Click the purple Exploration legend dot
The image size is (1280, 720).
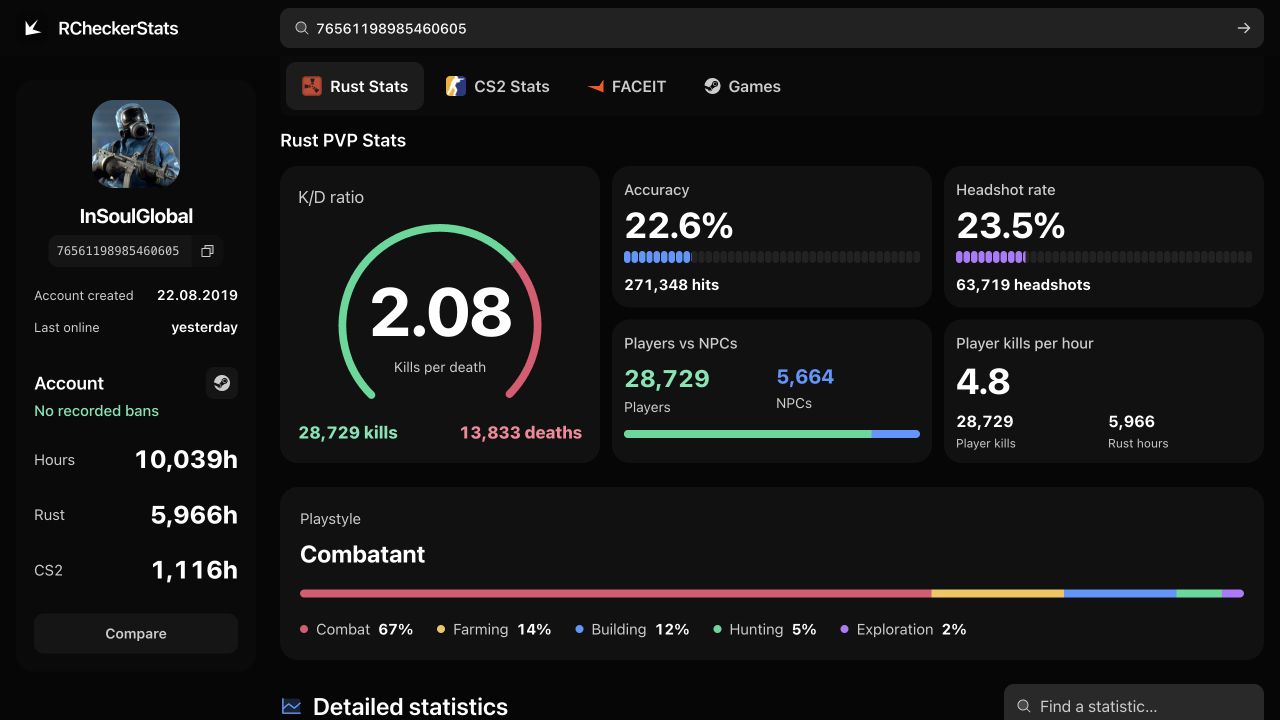(845, 629)
